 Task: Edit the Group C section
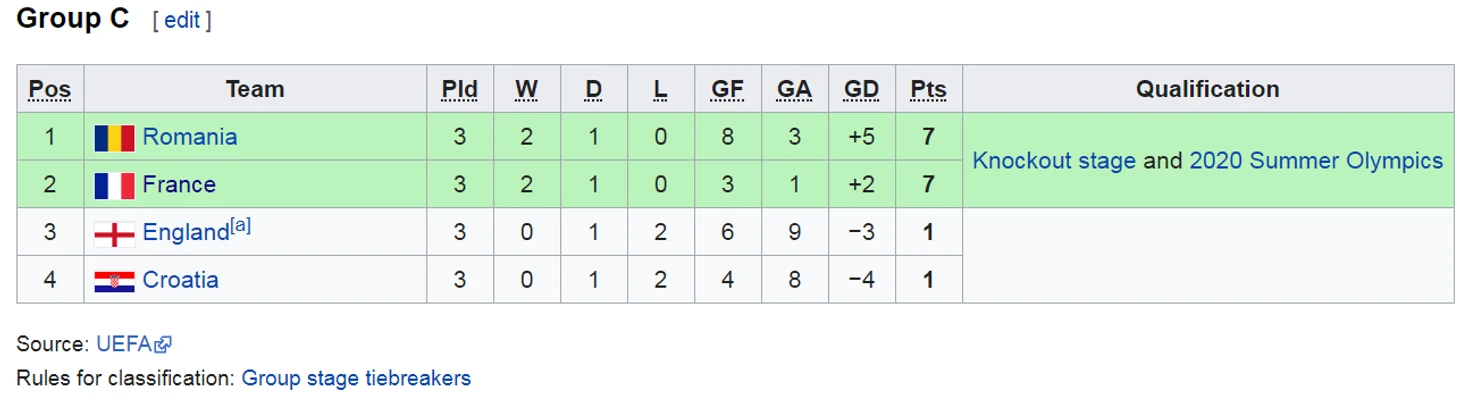[182, 21]
